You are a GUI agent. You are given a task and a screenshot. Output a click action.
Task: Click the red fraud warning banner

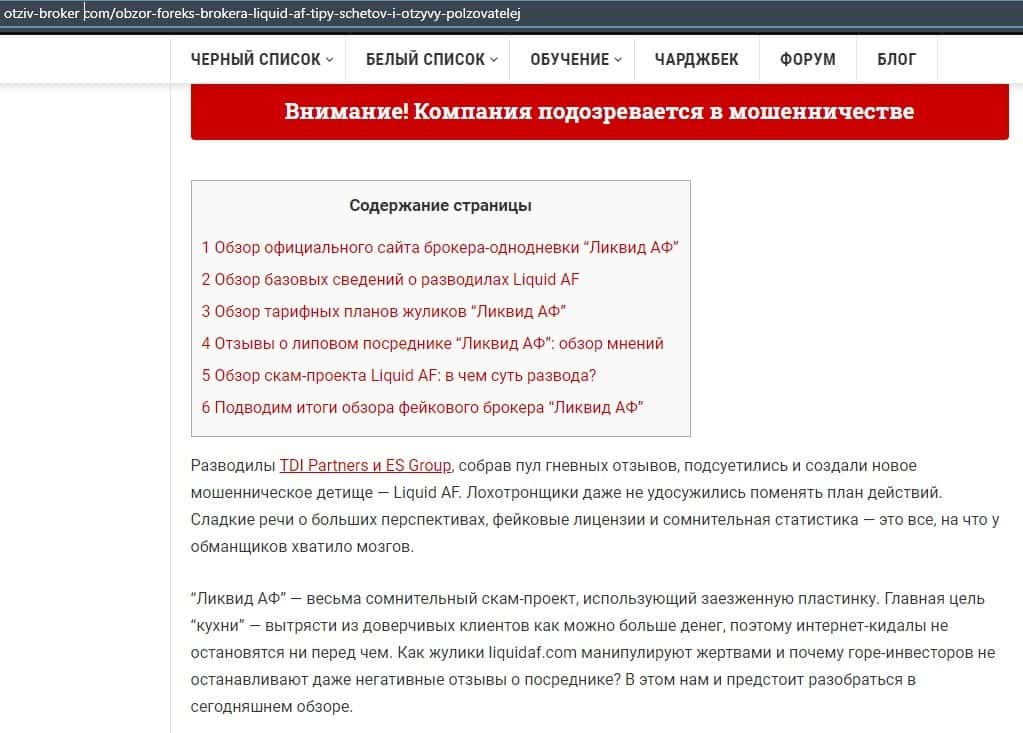[600, 112]
